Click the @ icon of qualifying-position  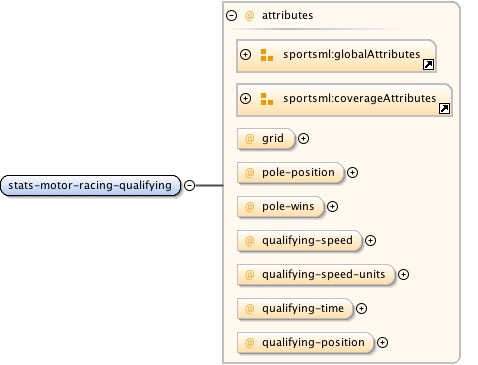[249, 343]
